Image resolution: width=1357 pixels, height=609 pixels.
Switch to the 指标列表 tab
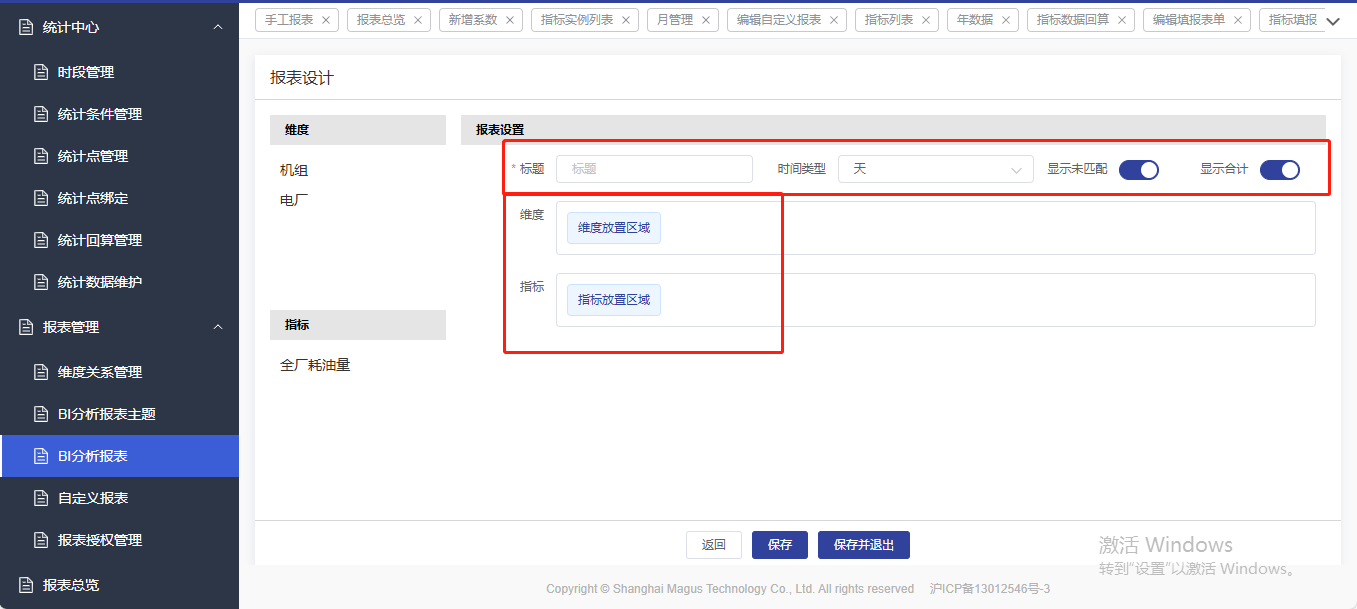(888, 20)
